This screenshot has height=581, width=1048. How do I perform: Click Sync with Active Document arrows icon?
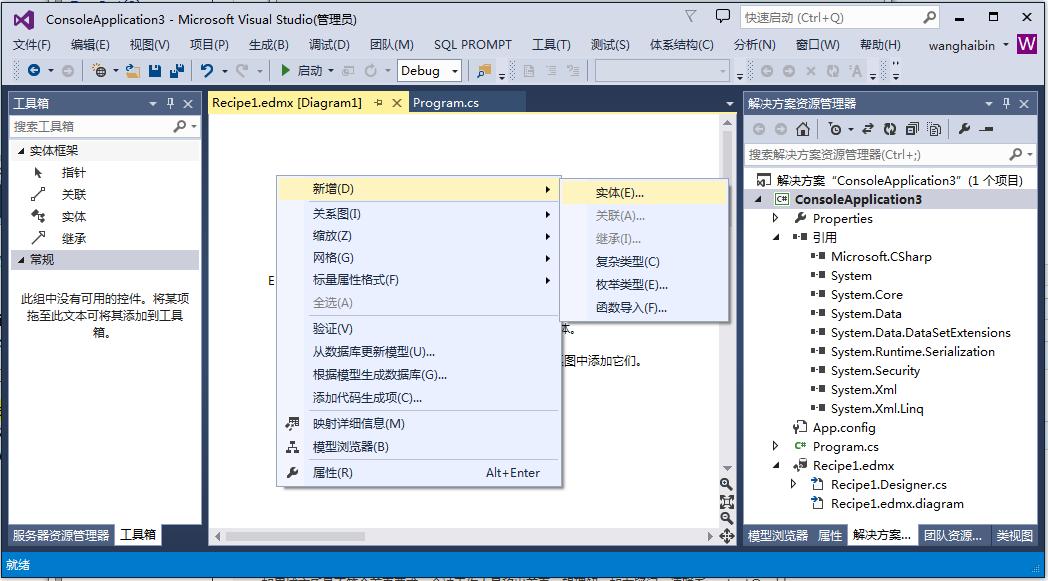(x=868, y=129)
